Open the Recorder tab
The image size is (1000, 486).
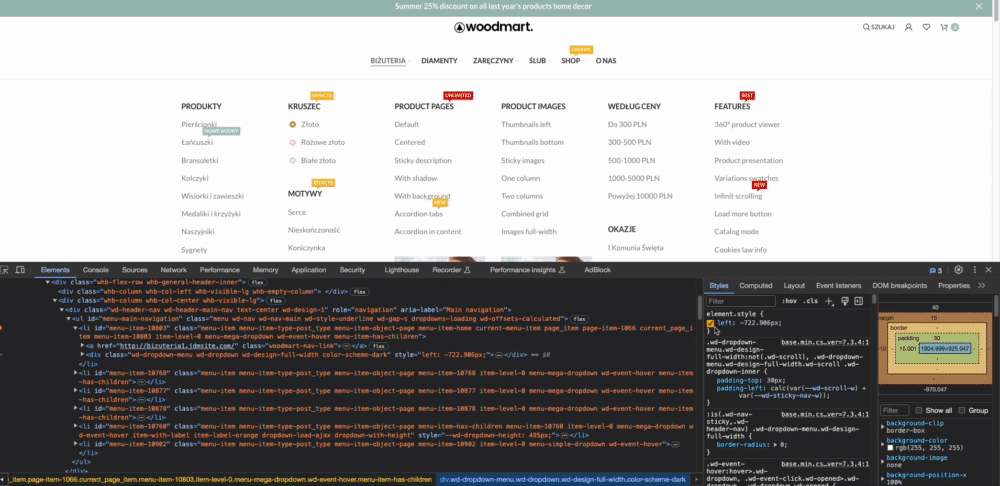tap(451, 270)
